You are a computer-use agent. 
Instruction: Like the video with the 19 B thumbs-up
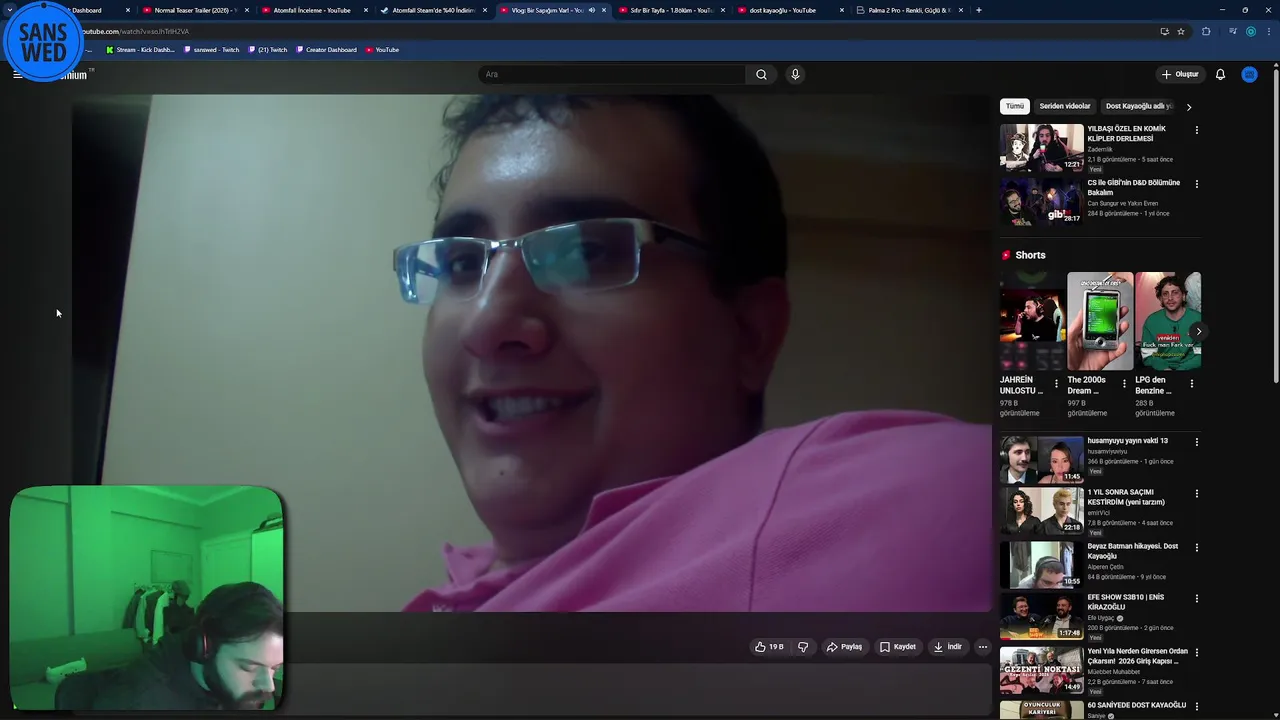pyautogui.click(x=769, y=647)
